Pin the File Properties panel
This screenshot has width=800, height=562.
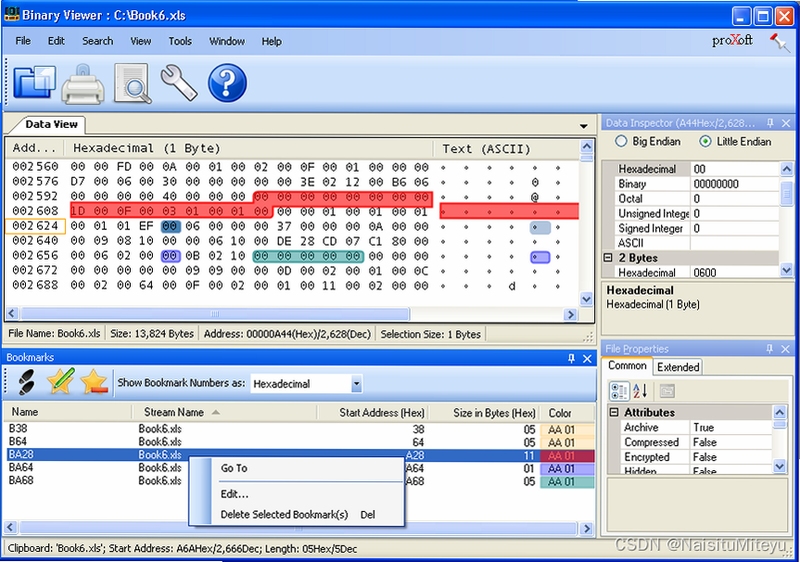tap(769, 349)
